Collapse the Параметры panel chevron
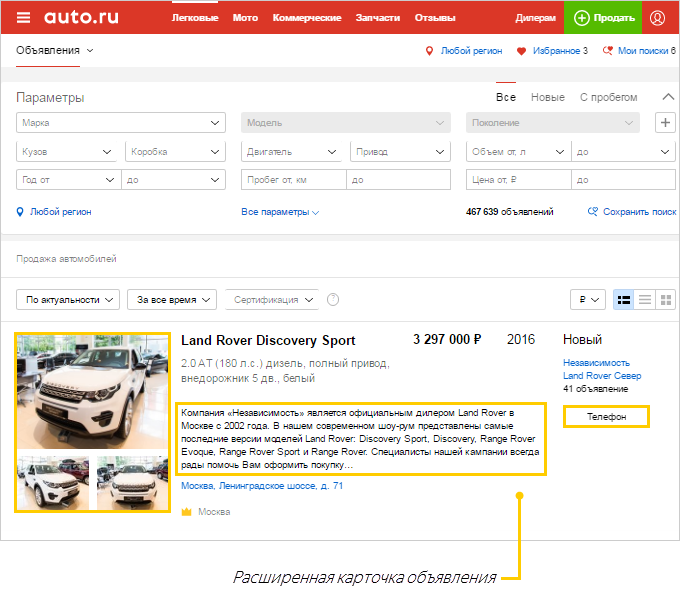680x597 pixels. (668, 97)
